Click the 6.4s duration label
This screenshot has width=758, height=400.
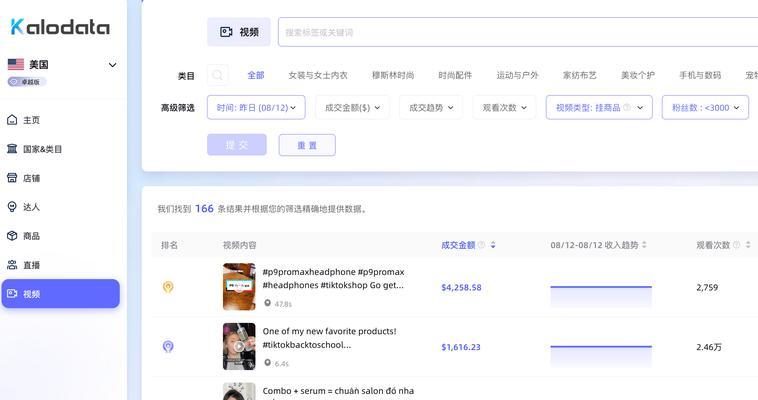coord(281,363)
